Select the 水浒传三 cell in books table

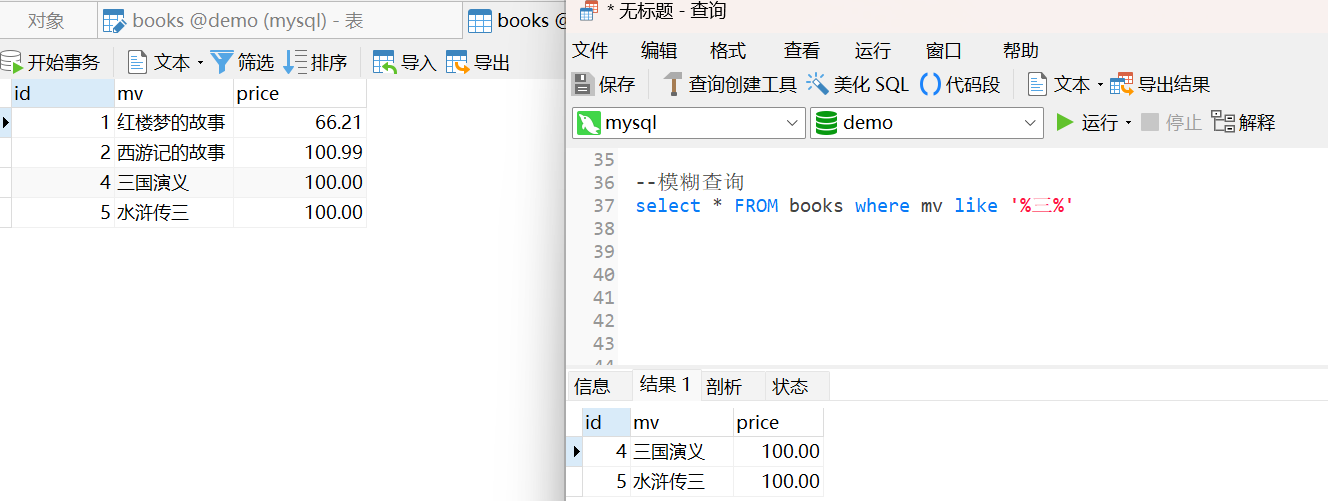[x=174, y=212]
